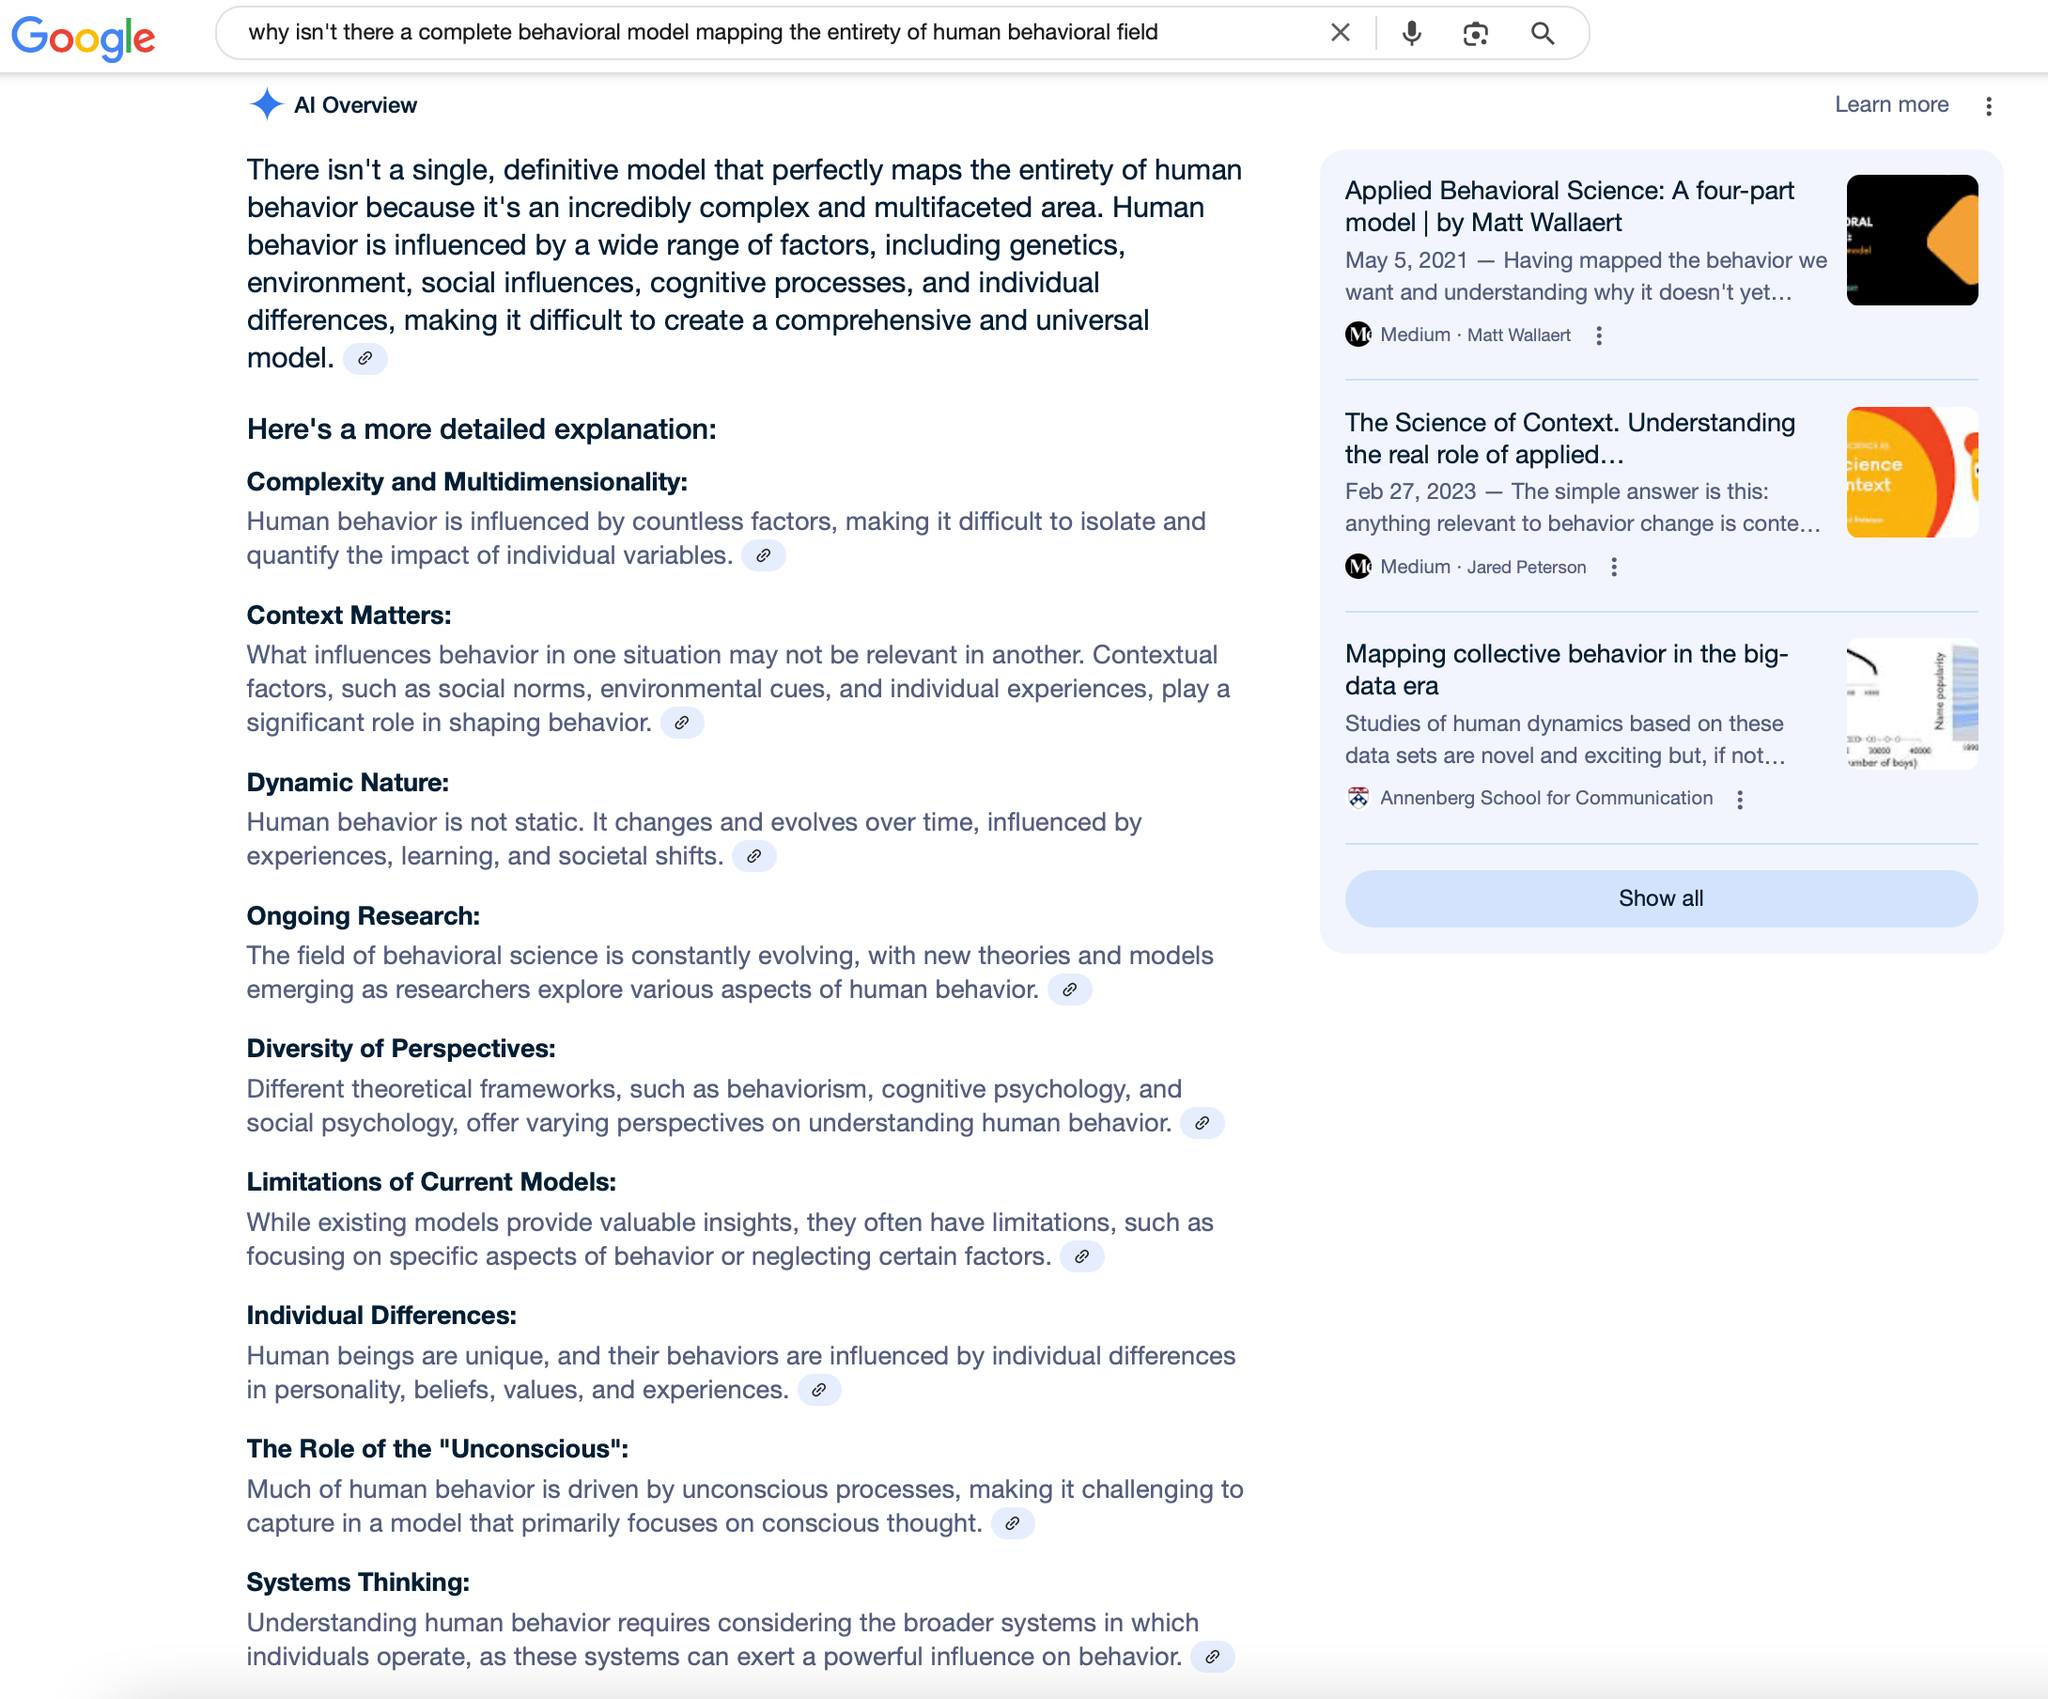Click link chip after the intro summary paragraph
Viewport: 2048px width, 1699px height.
tap(365, 358)
